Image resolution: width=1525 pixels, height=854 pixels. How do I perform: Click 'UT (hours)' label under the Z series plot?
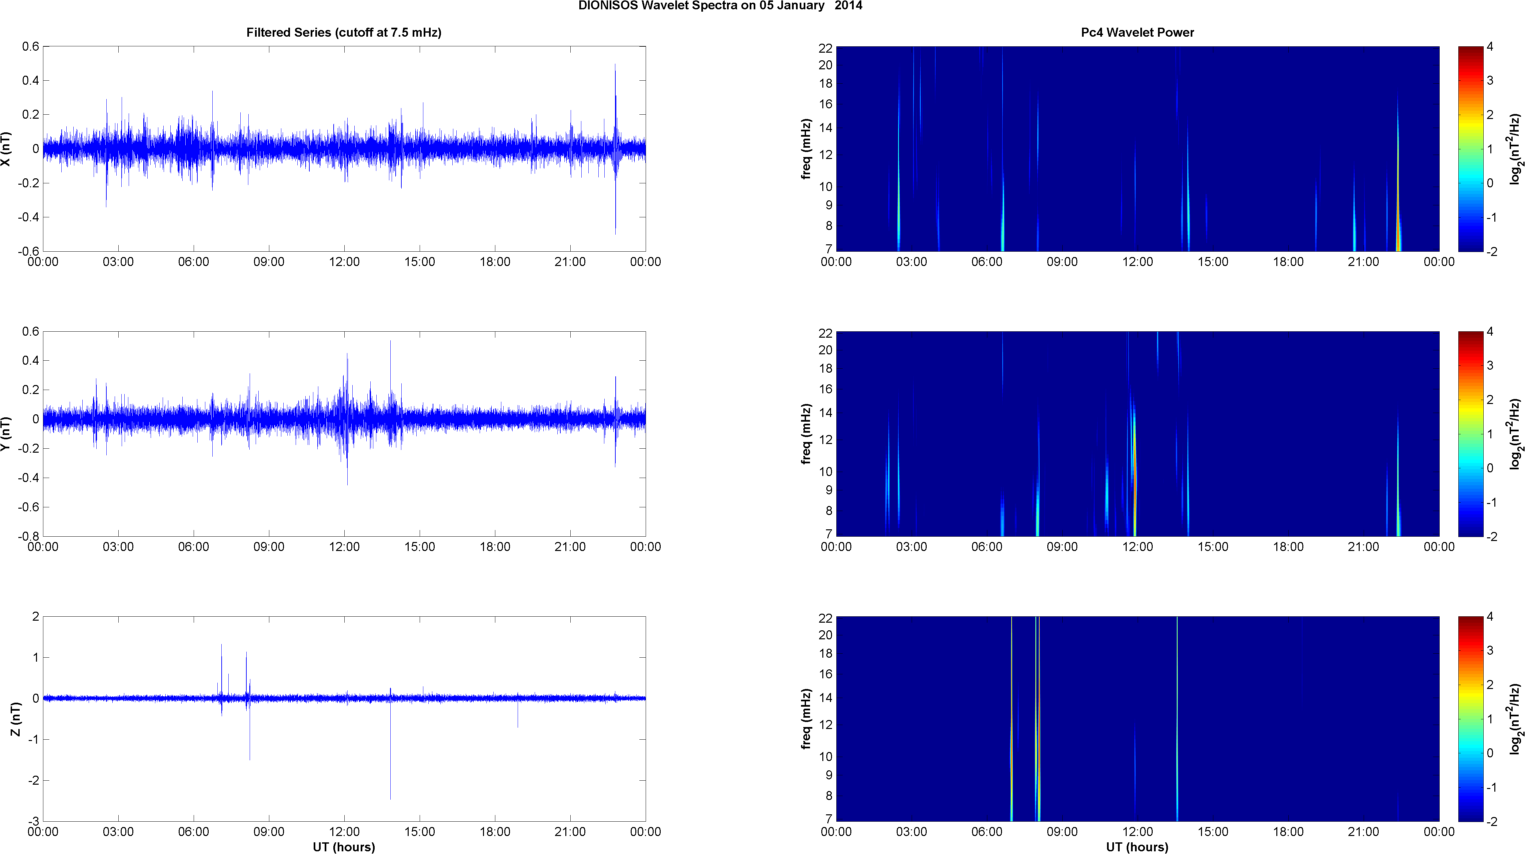coord(344,847)
